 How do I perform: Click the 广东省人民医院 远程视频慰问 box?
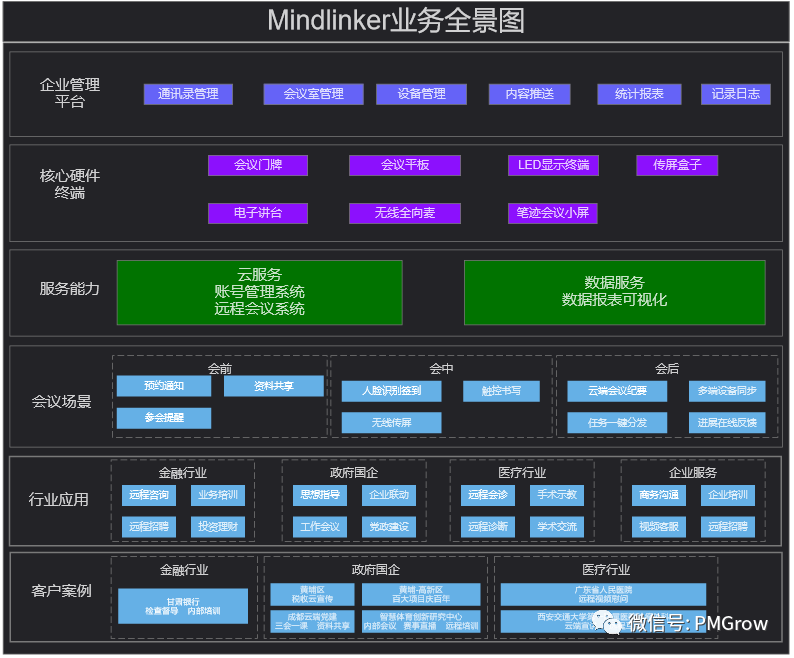604,595
